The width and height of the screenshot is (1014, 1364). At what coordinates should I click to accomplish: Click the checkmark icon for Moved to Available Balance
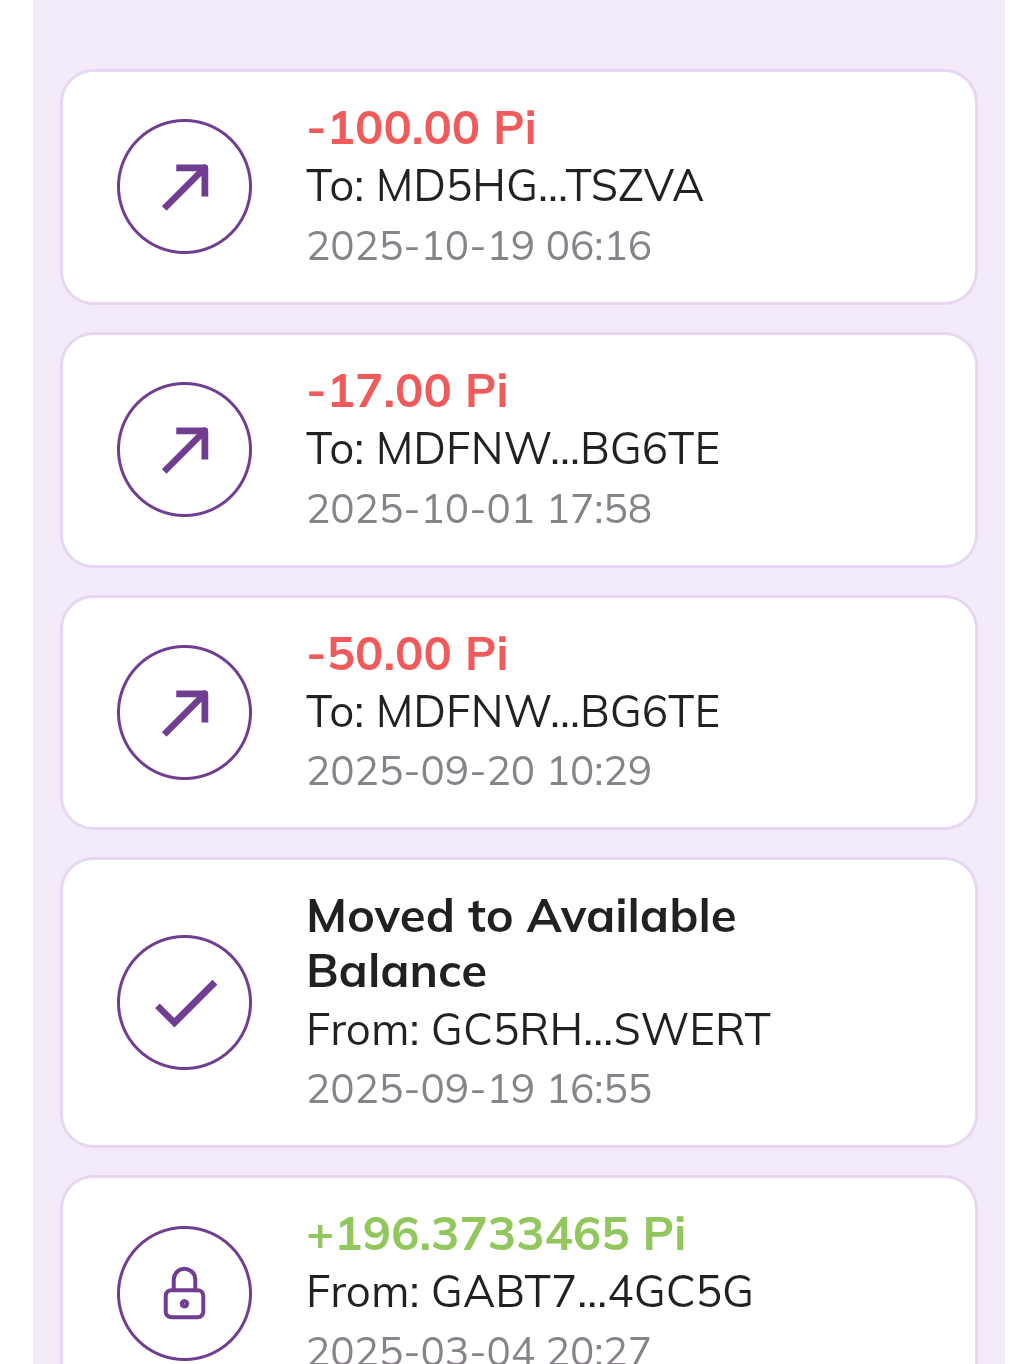[x=184, y=1002]
